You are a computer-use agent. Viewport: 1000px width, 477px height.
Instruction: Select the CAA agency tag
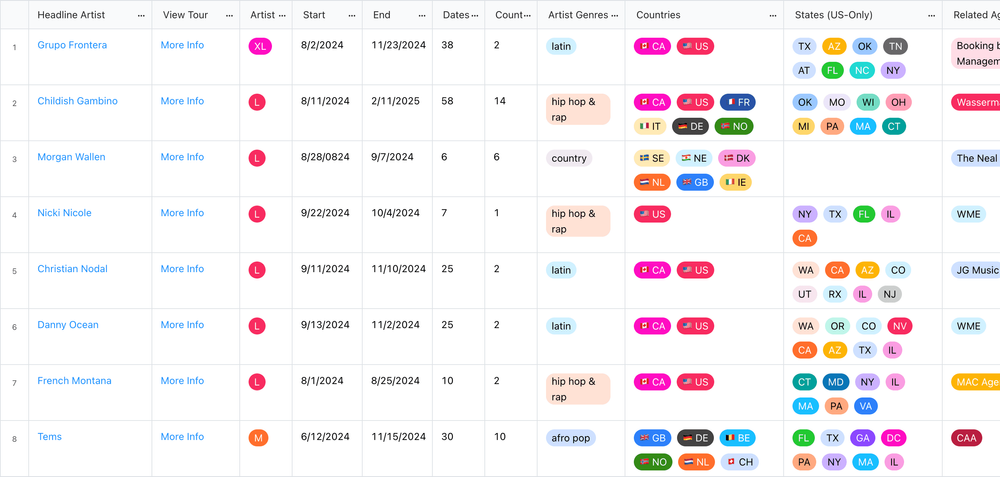pos(967,437)
